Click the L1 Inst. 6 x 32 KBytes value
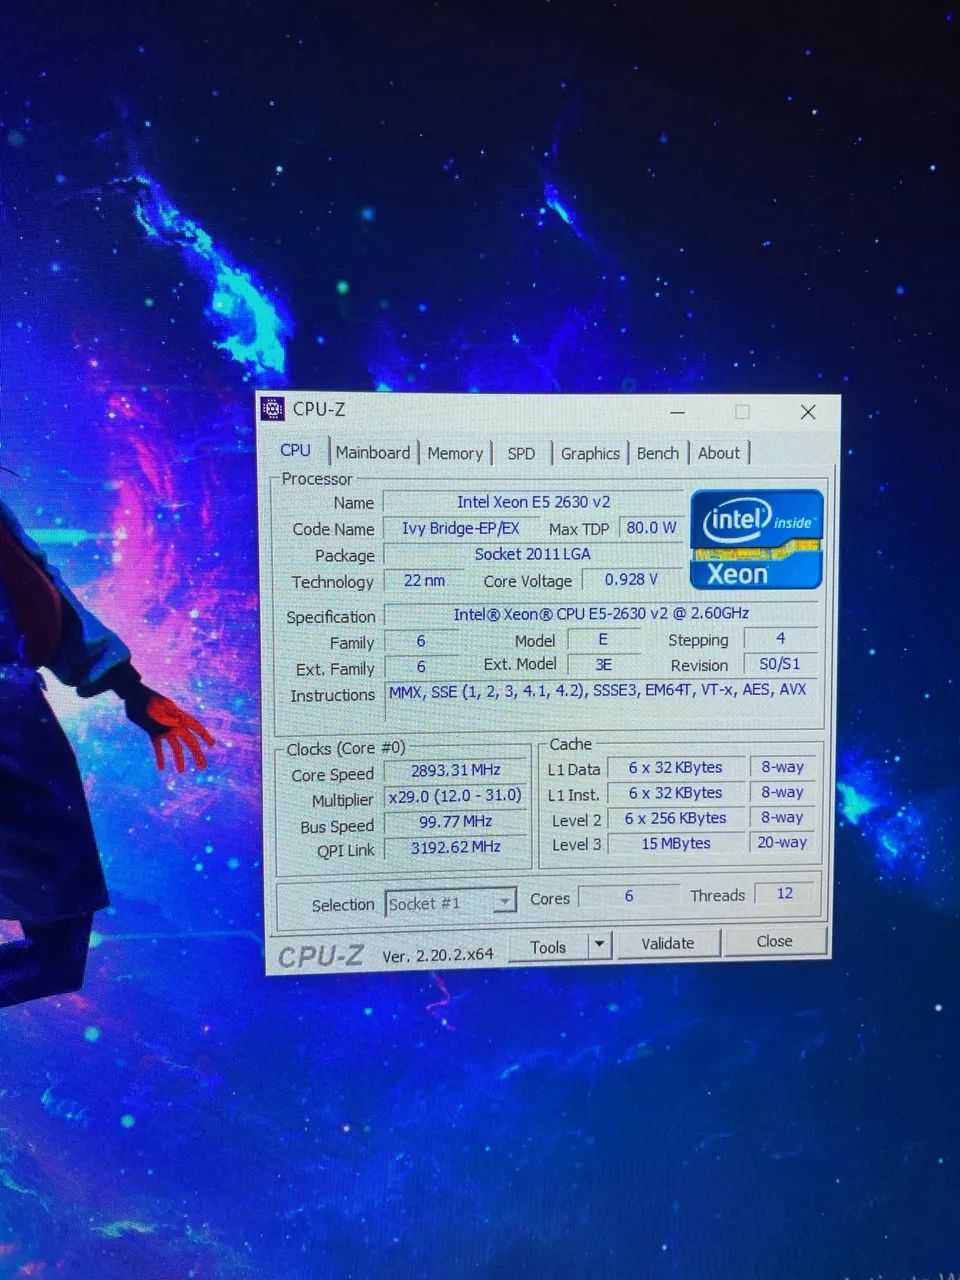The height and width of the screenshot is (1280, 960). point(676,793)
